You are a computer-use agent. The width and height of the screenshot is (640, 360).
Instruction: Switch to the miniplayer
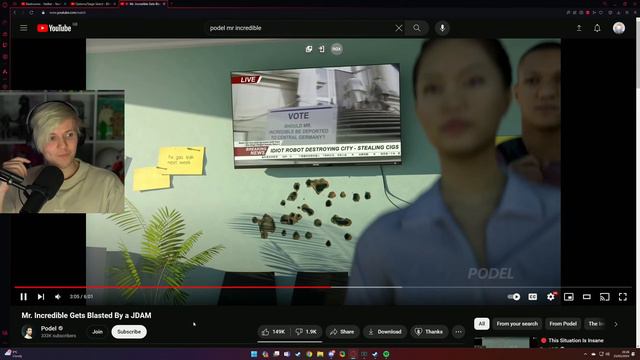tap(569, 297)
